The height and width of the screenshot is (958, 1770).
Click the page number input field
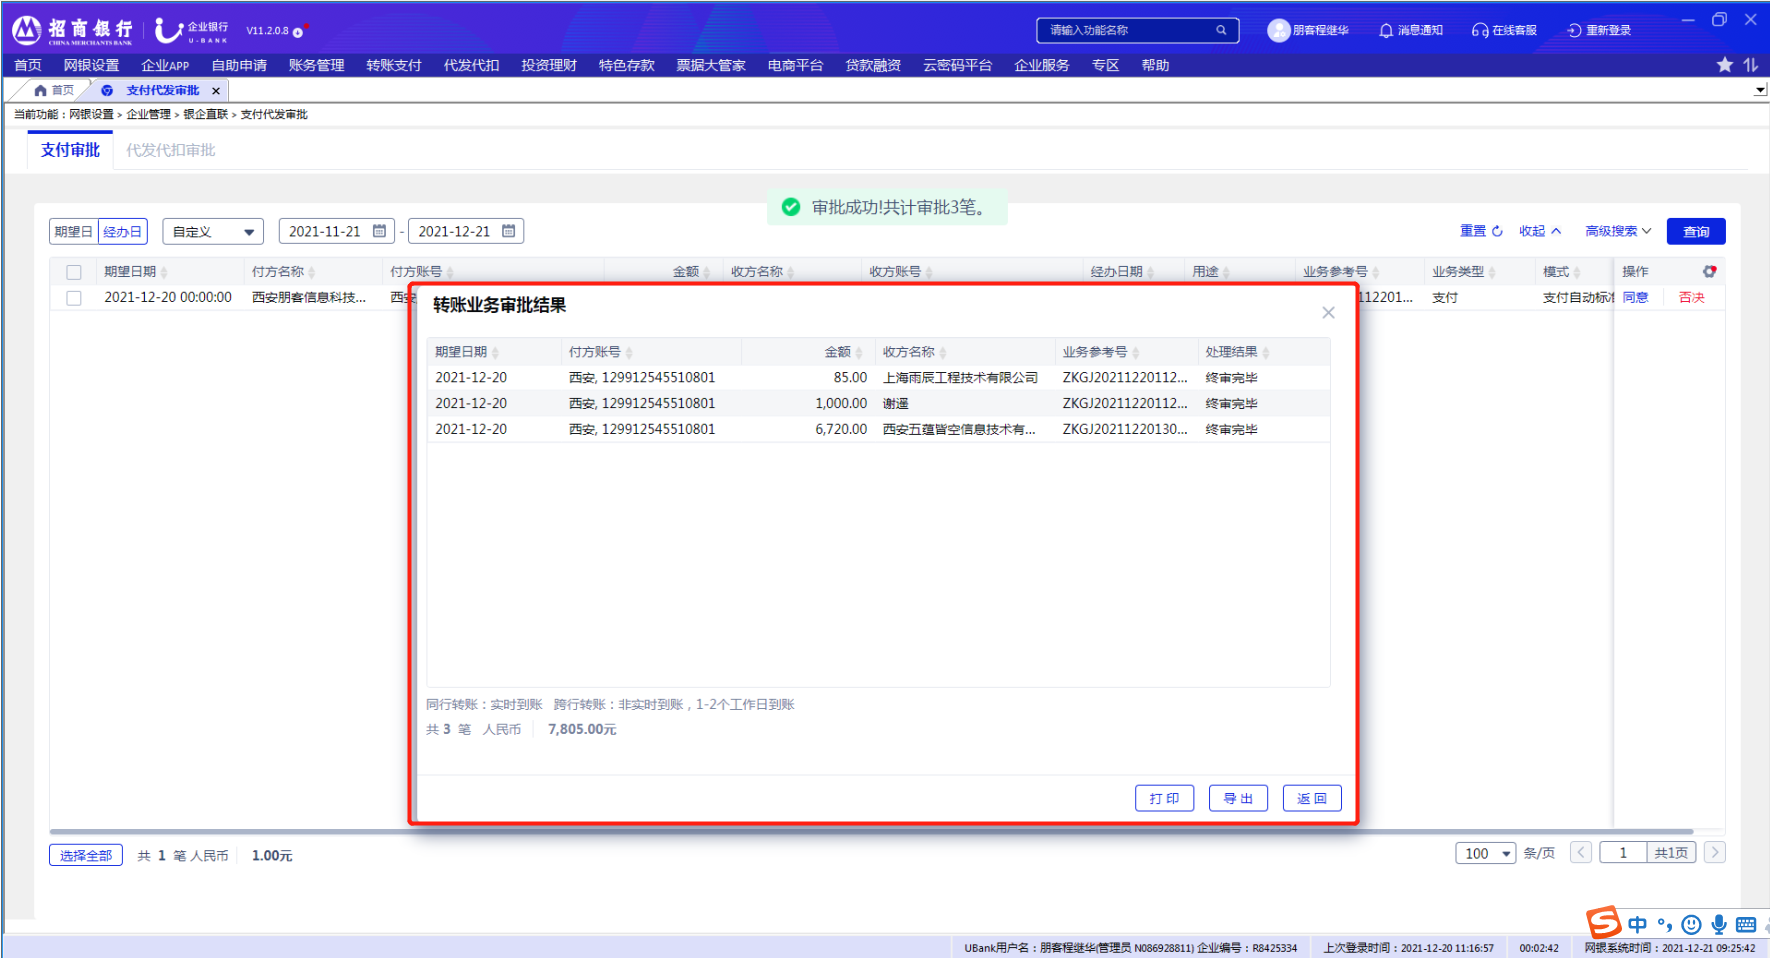(x=1623, y=853)
